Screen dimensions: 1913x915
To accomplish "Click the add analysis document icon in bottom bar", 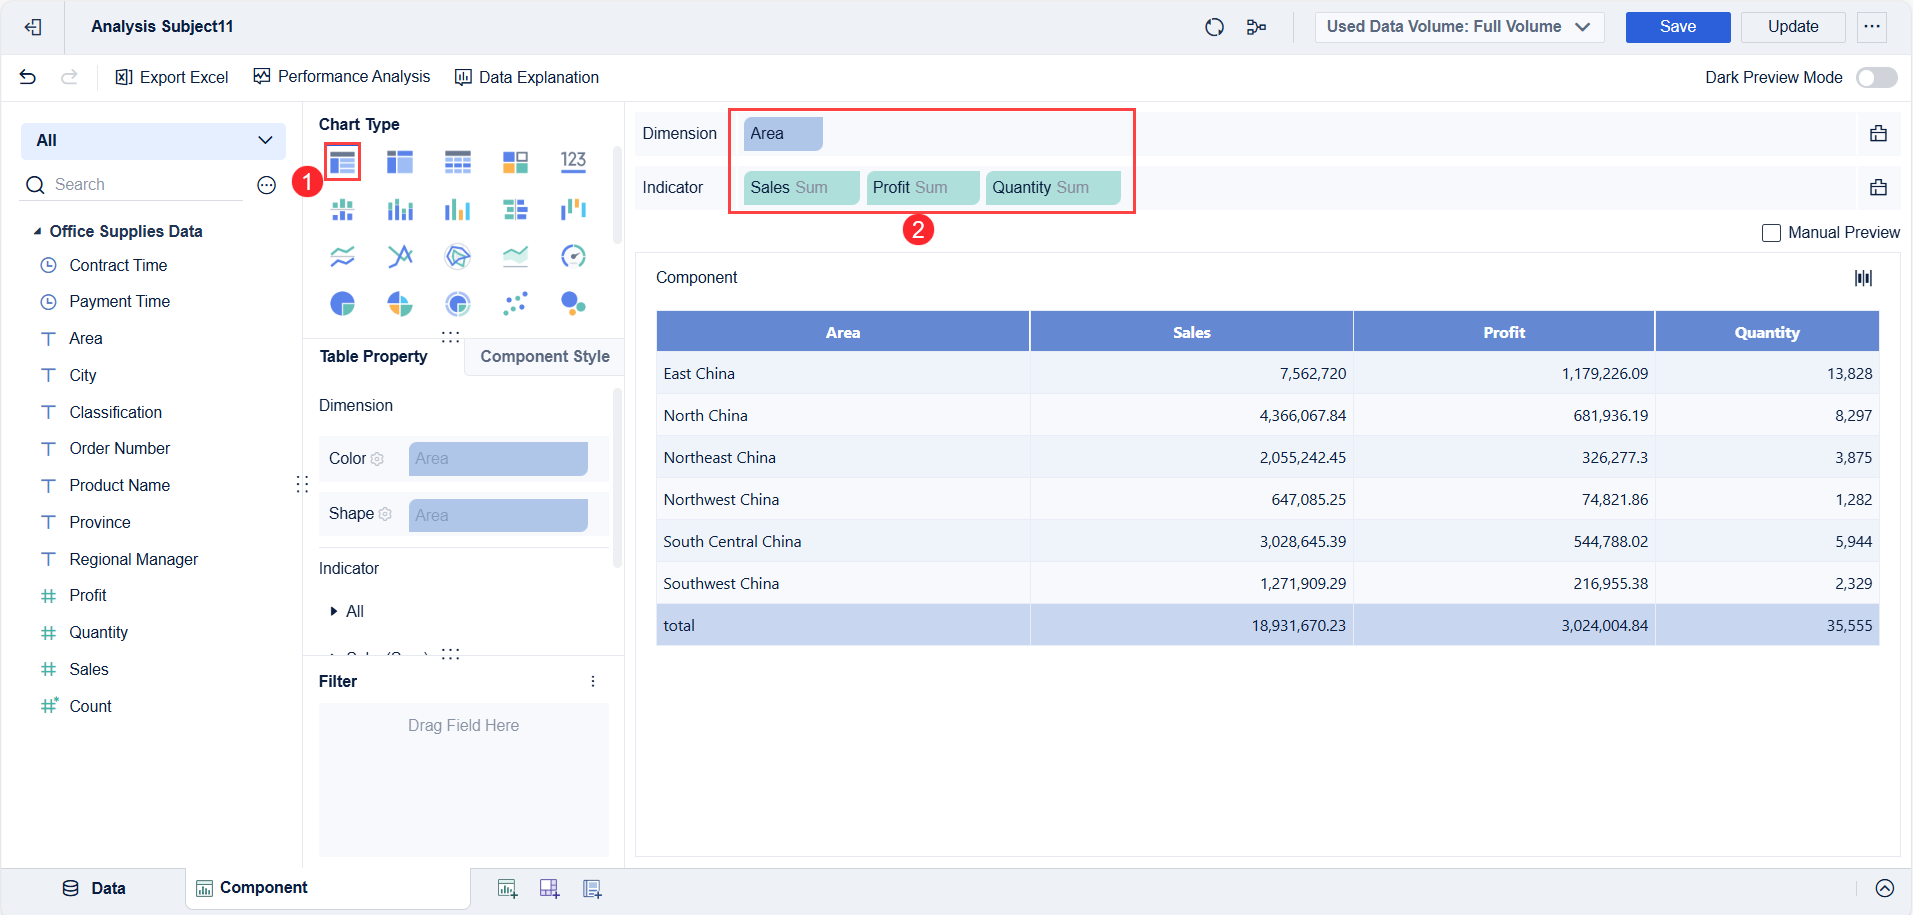I will pos(592,888).
